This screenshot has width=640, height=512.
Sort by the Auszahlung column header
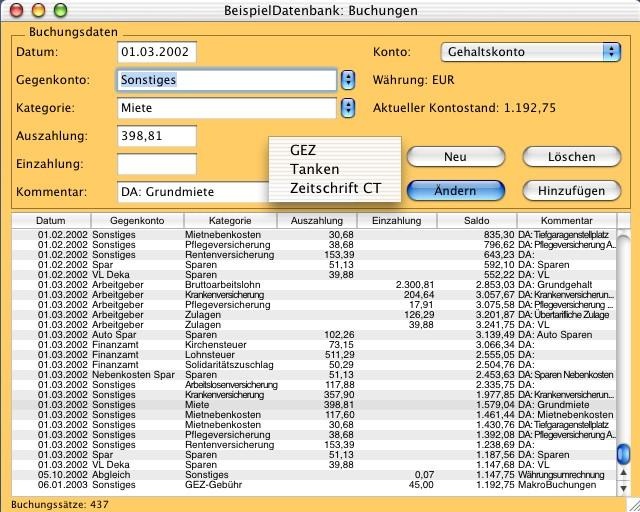[317, 220]
